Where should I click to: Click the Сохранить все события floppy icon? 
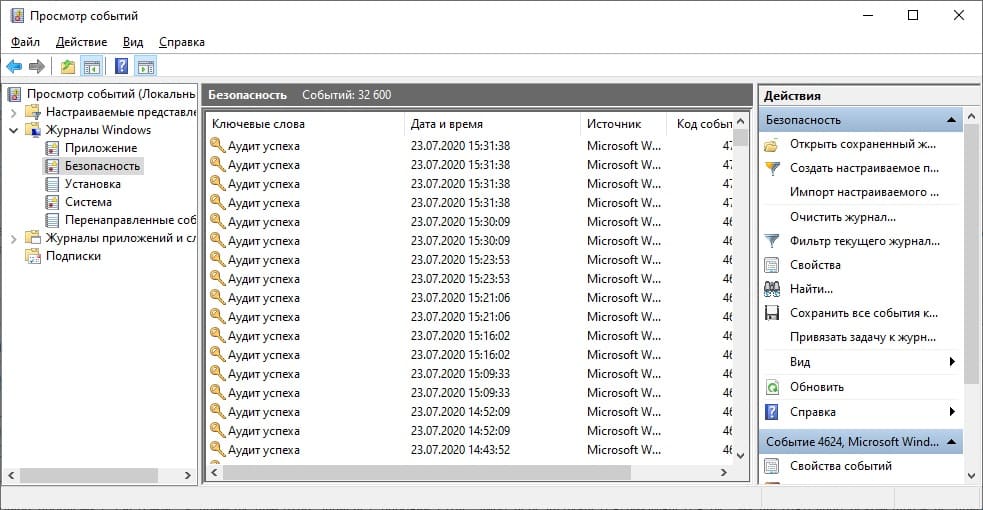772,313
